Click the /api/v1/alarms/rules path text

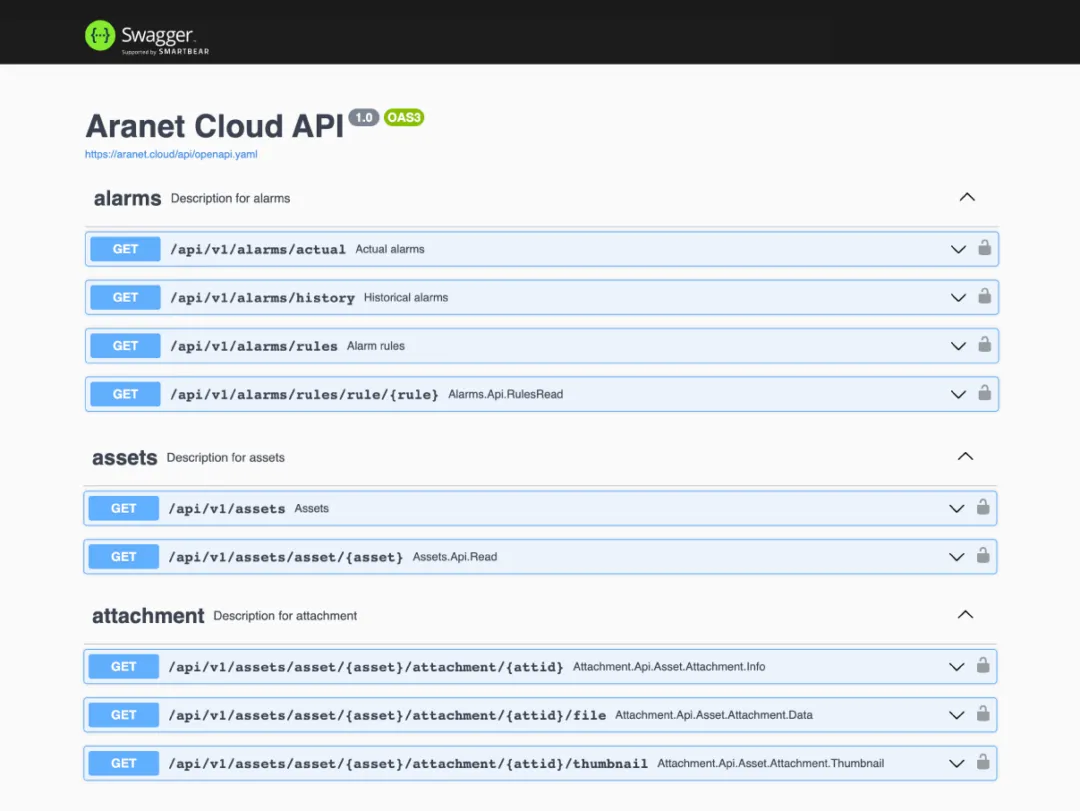point(253,346)
